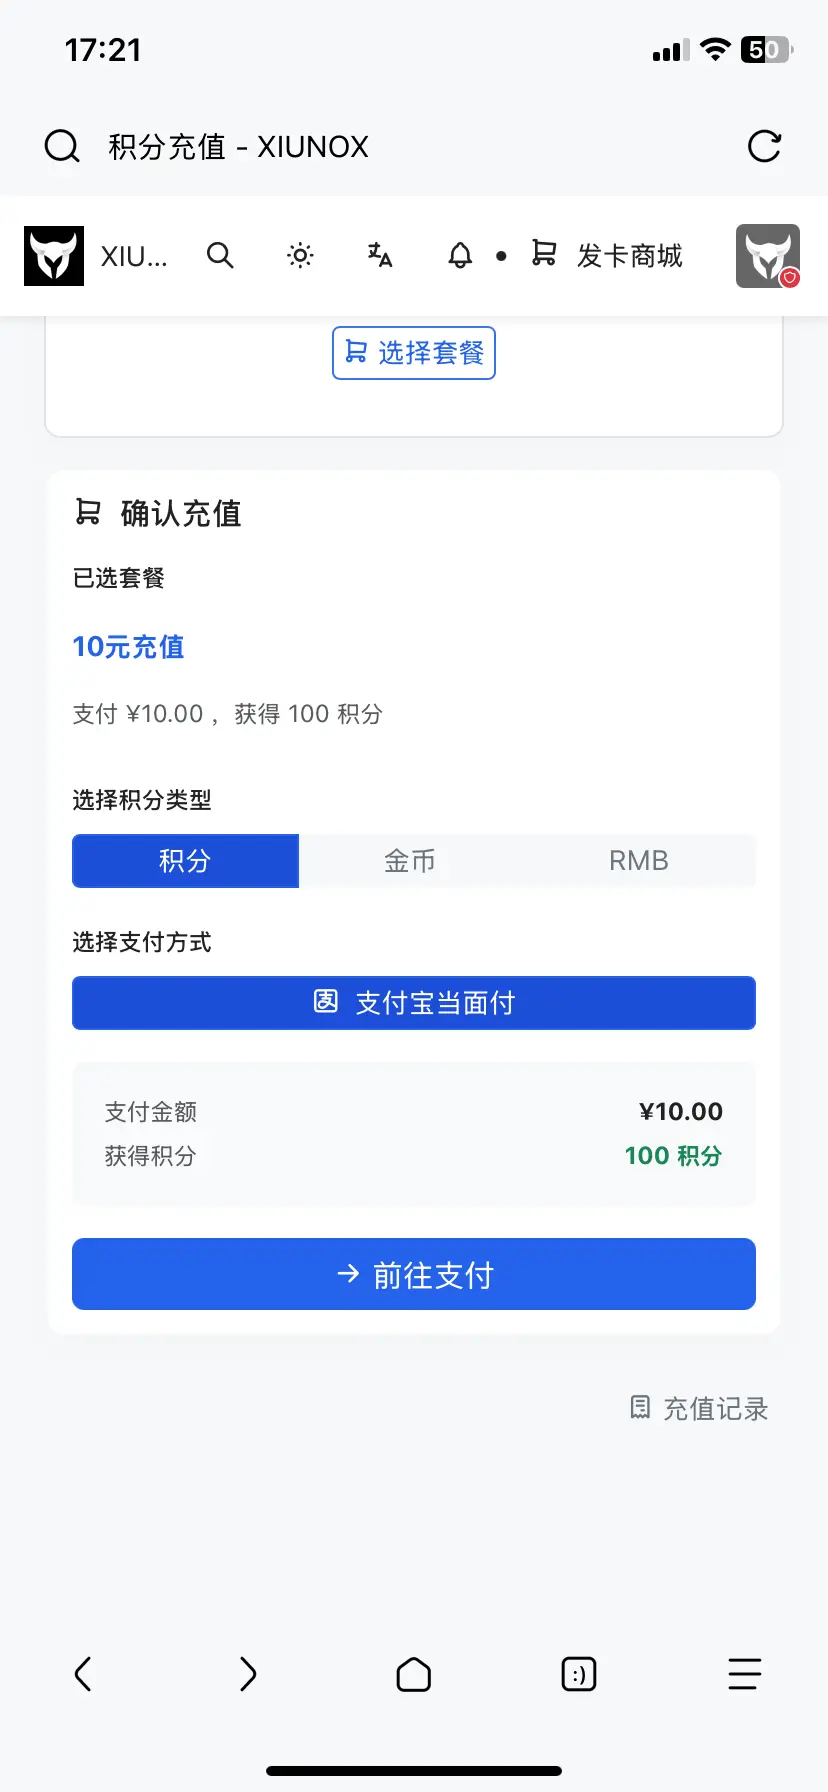The image size is (828, 1792).
Task: Go forward with browser forward arrow
Action: (248, 1674)
